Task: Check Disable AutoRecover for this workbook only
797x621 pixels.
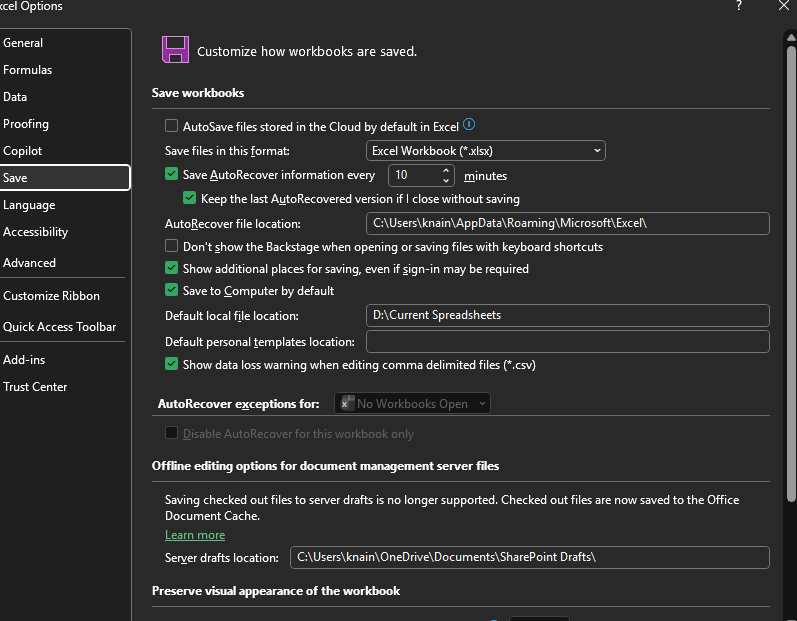Action: pos(171,433)
